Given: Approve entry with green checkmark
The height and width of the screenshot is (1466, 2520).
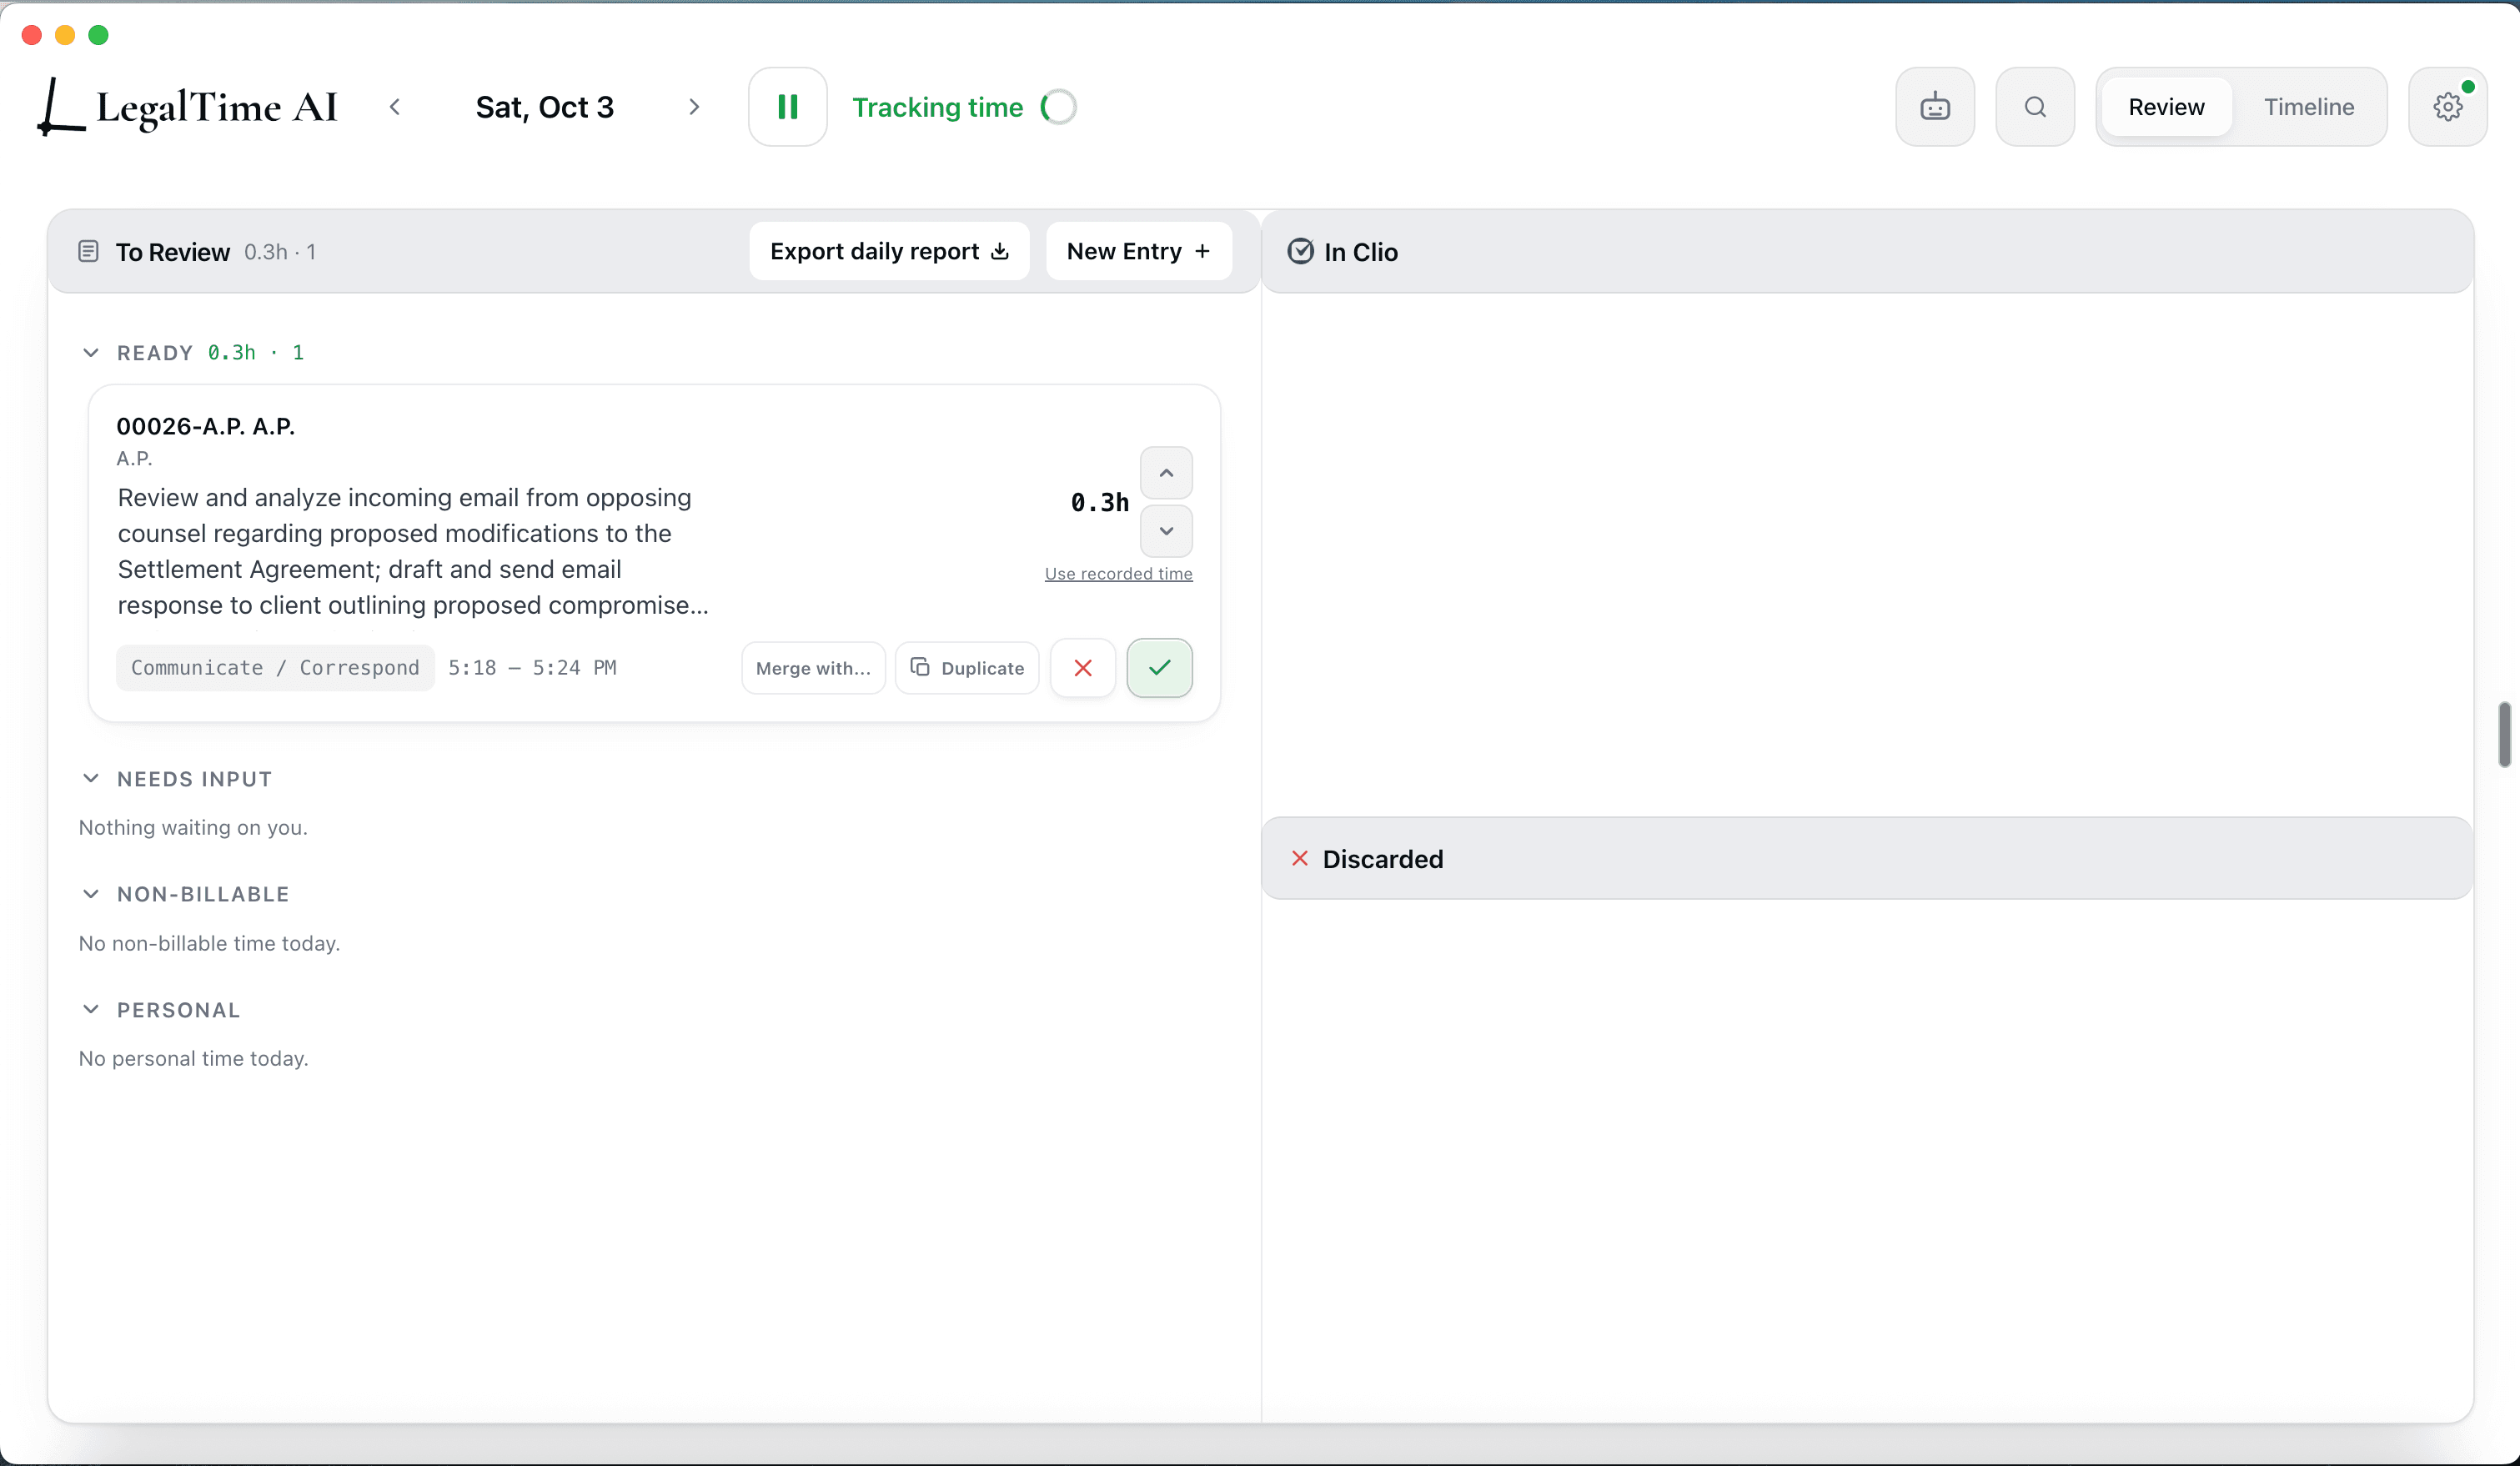Looking at the screenshot, I should coord(1159,668).
